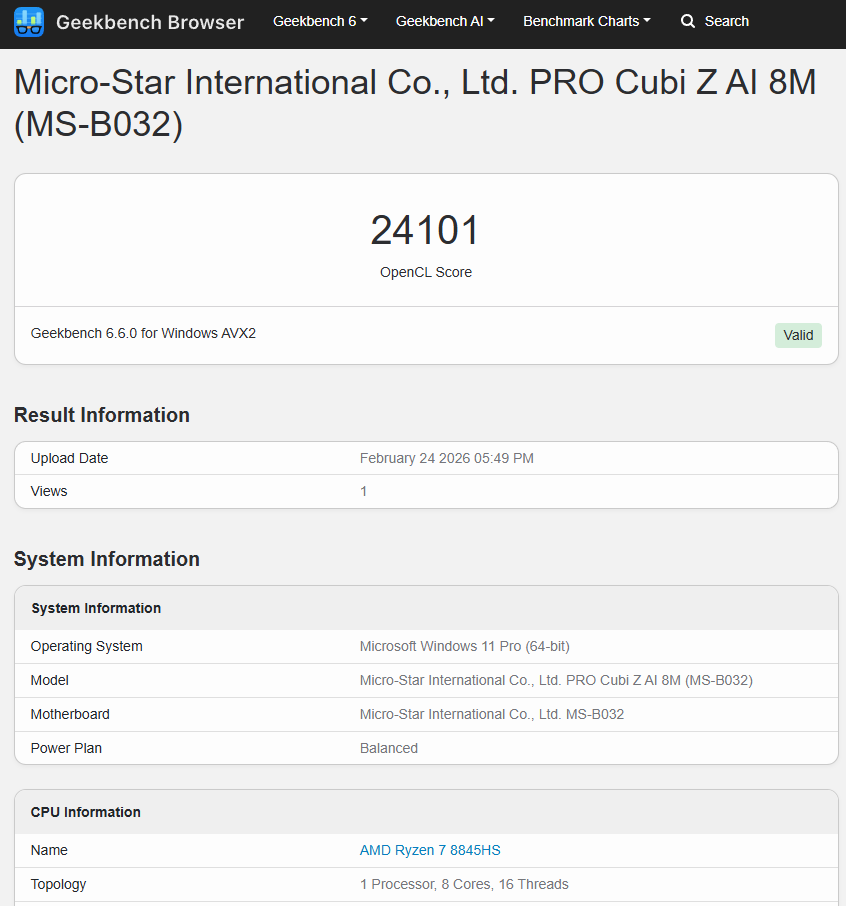Image resolution: width=846 pixels, height=906 pixels.
Task: Select the Search text in navbar
Action: click(x=726, y=21)
